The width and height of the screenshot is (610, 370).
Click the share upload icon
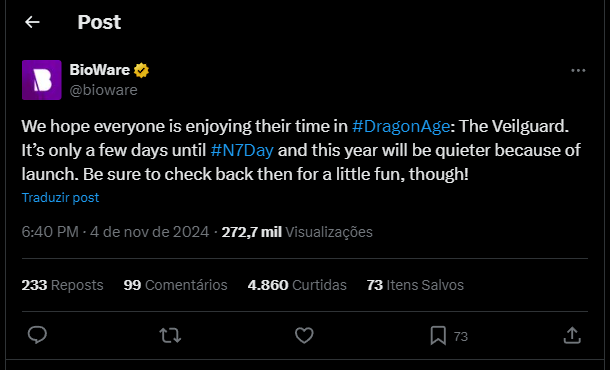572,335
